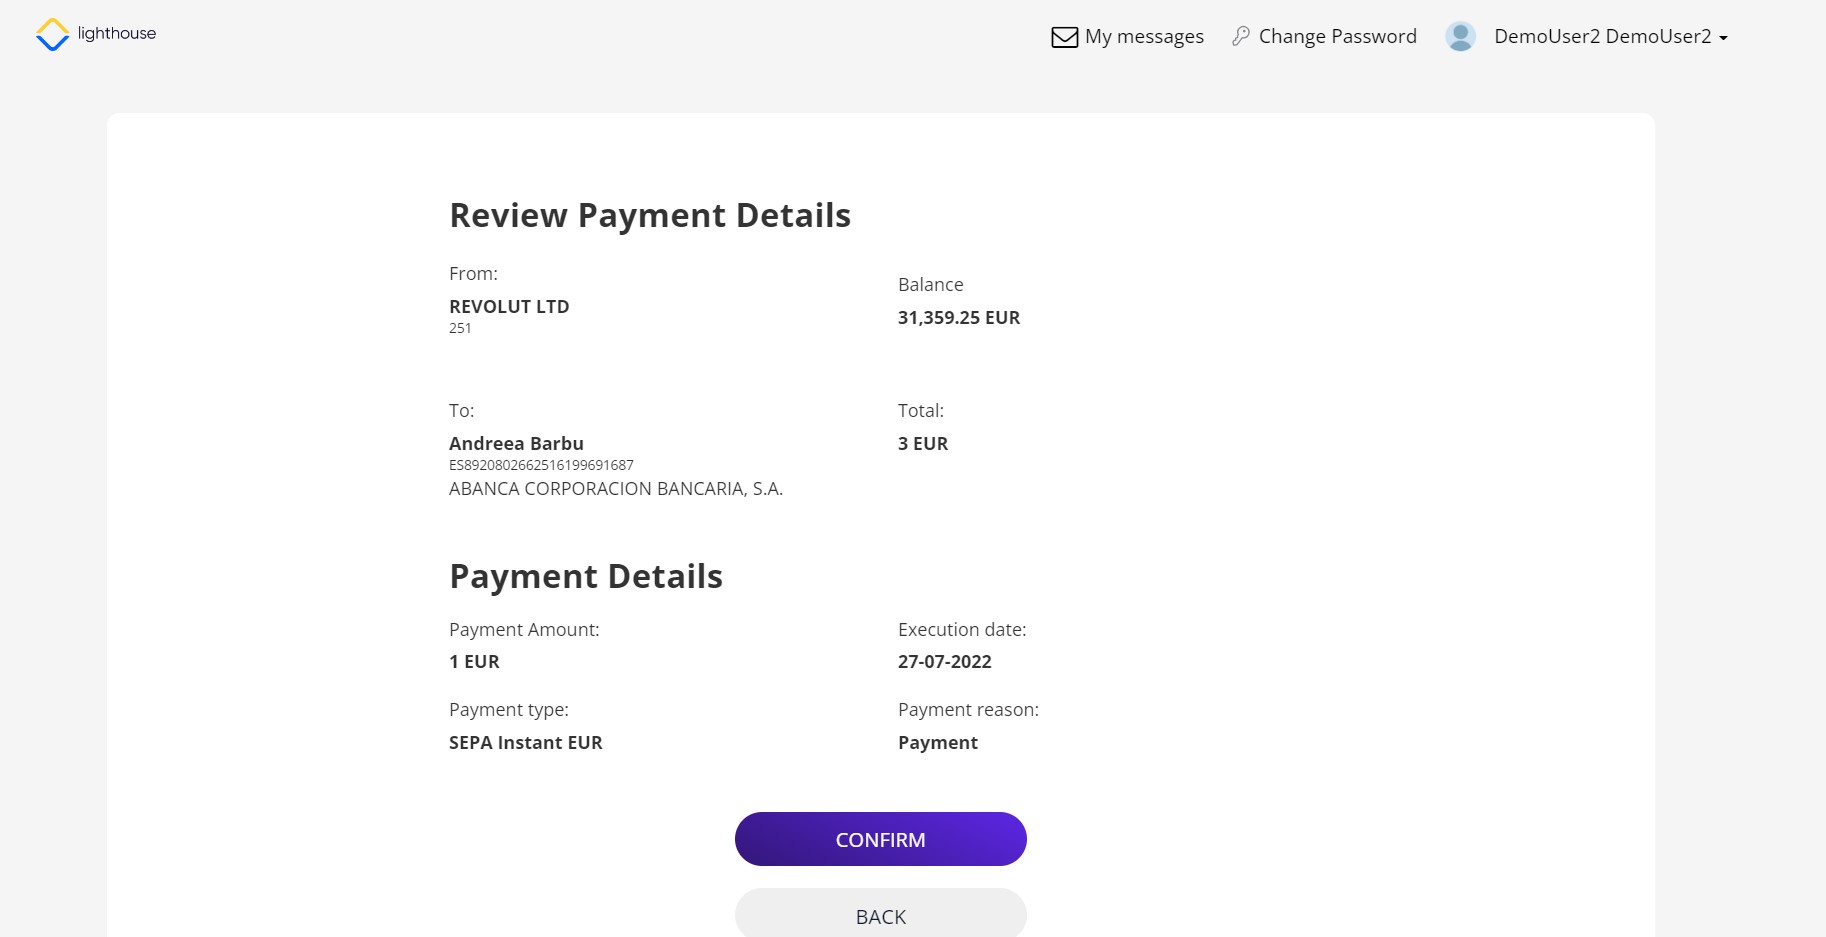Click the balance value 31,359.25 EUR
The height and width of the screenshot is (937, 1826).
coord(958,318)
